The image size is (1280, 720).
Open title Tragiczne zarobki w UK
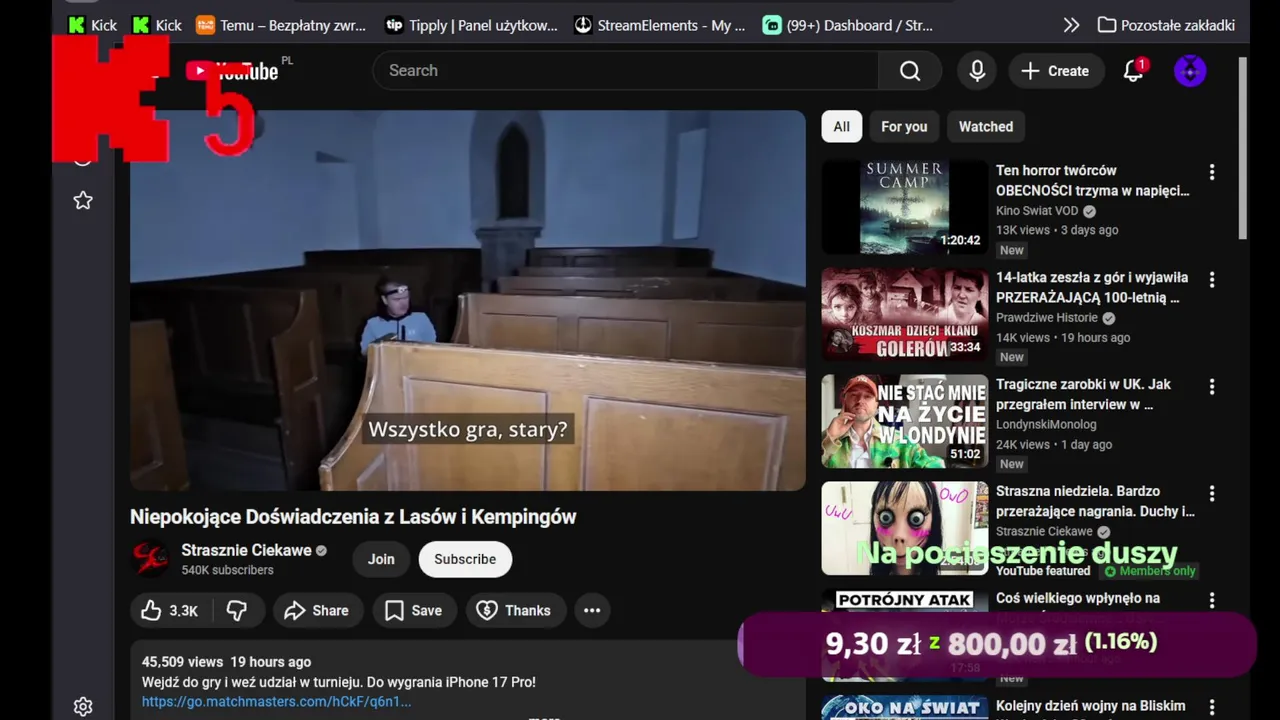(x=1083, y=394)
